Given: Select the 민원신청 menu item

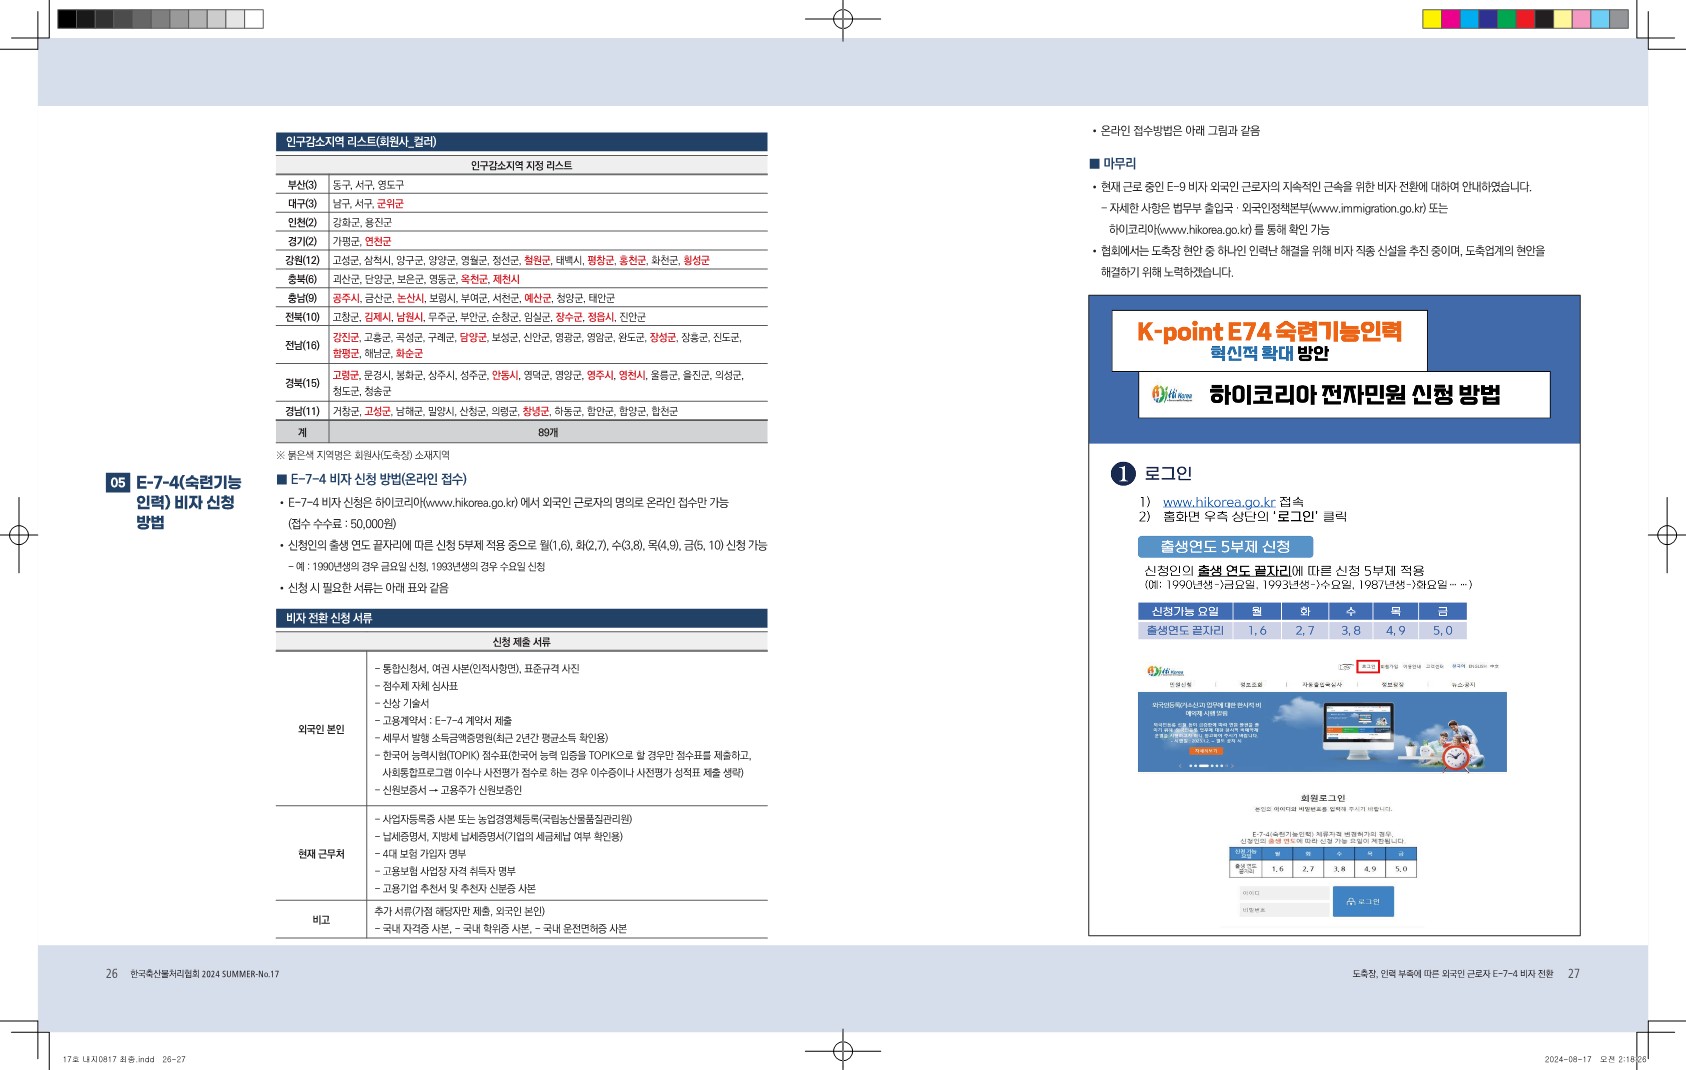Looking at the screenshot, I should (x=1180, y=685).
